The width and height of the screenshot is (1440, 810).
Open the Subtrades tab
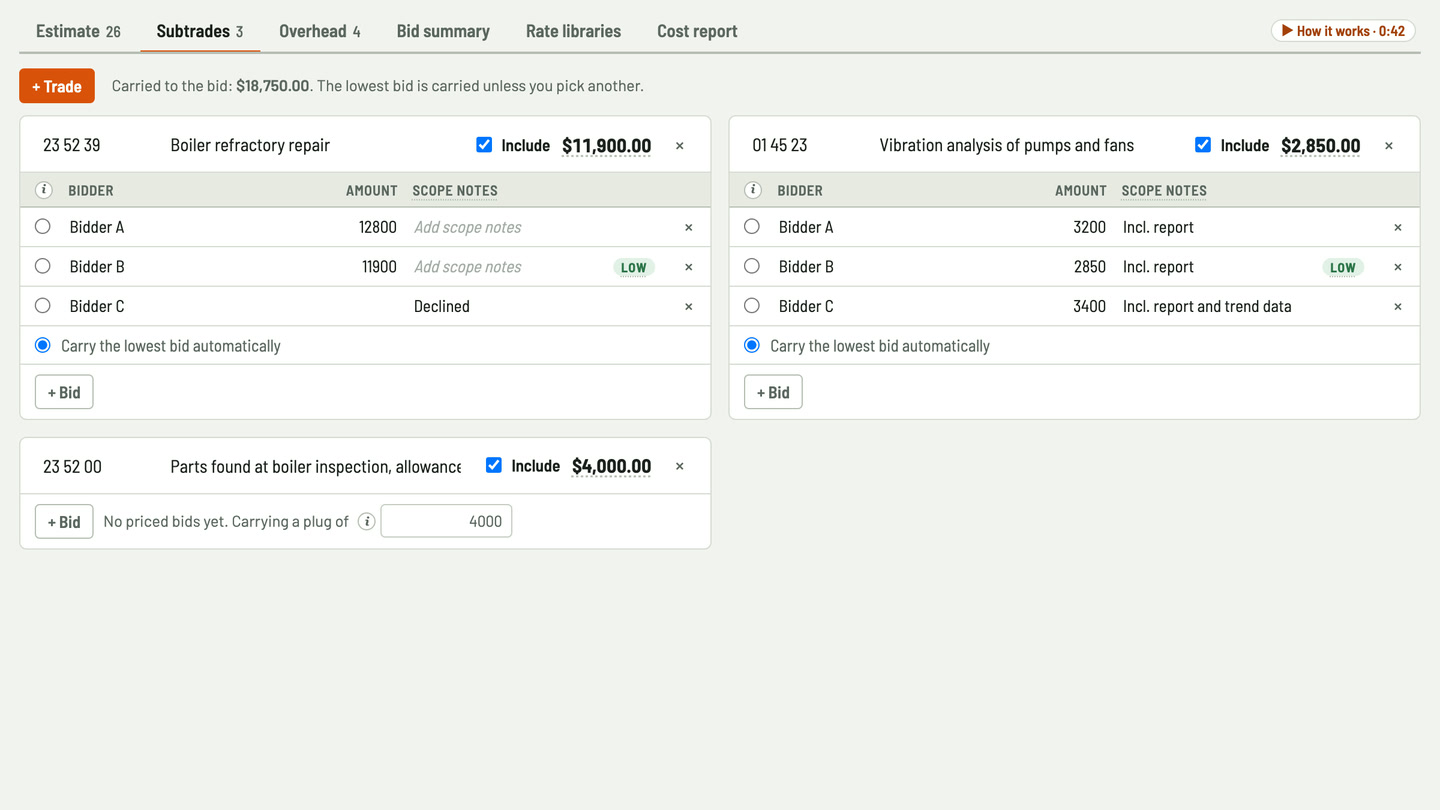200,31
